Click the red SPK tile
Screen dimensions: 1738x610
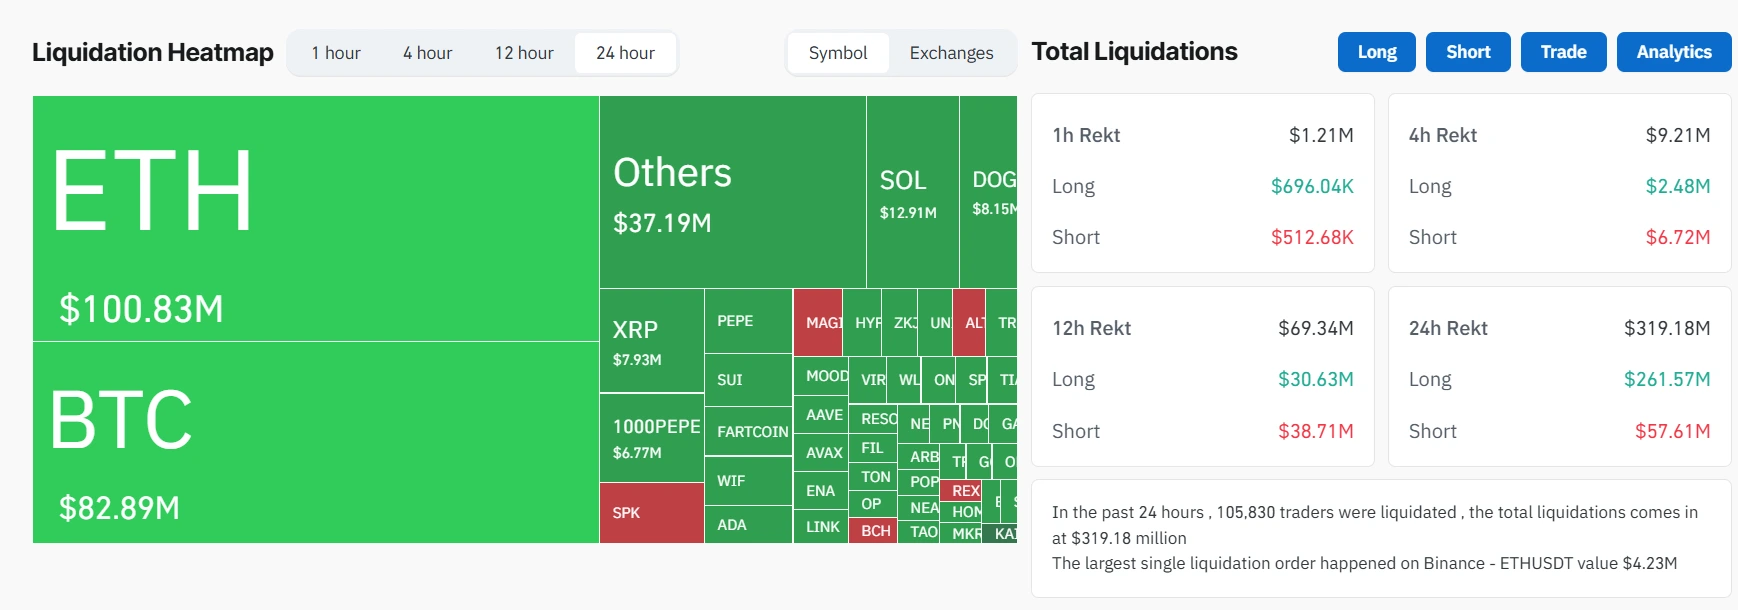[651, 513]
